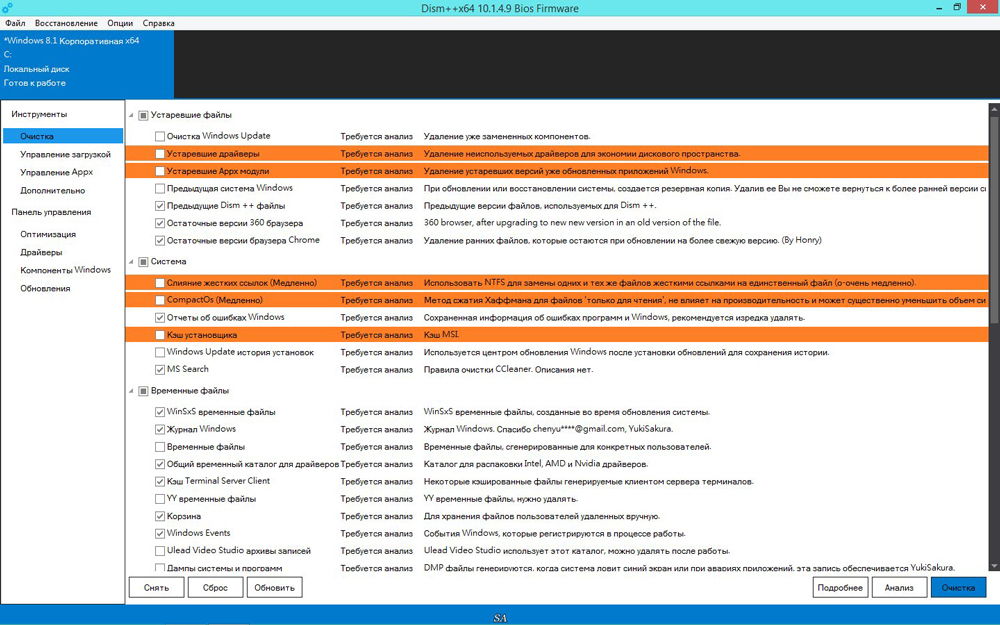Image resolution: width=1000 pixels, height=625 pixels.
Task: Uncheck the Корзина checkbox
Action: point(160,516)
